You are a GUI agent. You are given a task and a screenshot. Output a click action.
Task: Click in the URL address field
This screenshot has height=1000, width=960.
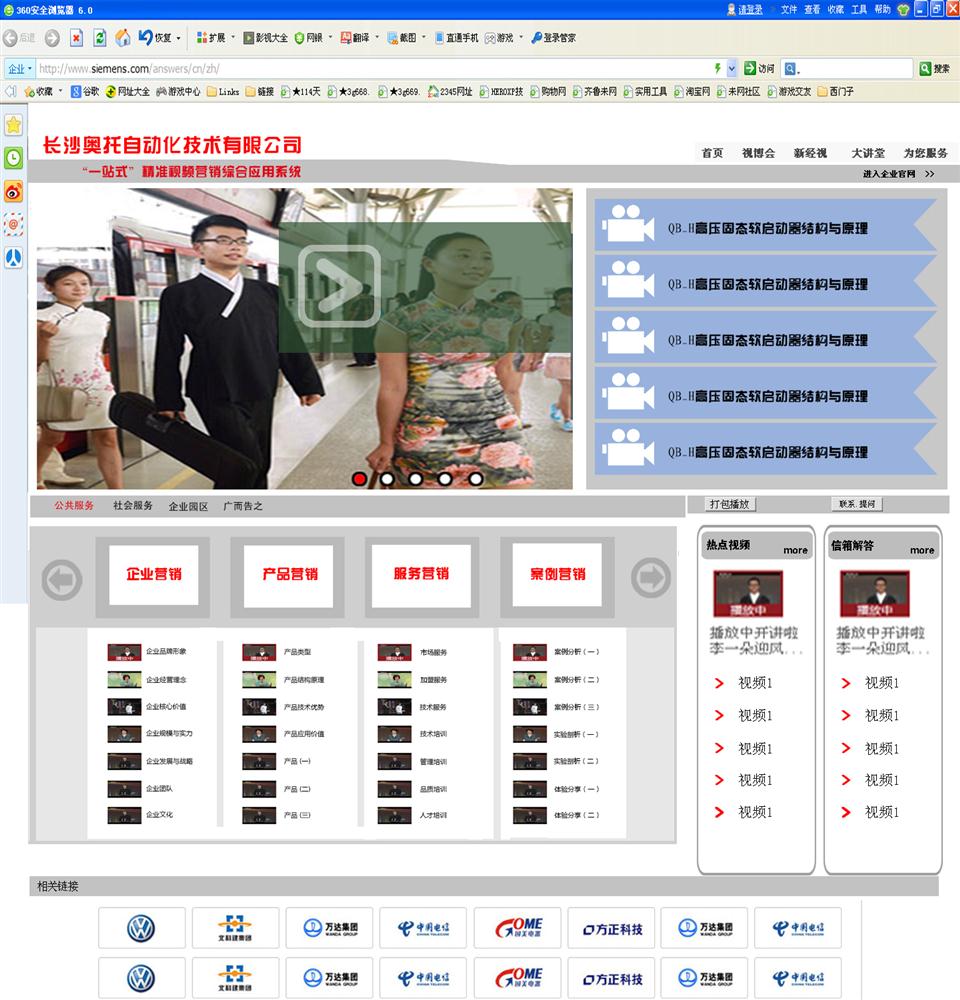click(373, 68)
